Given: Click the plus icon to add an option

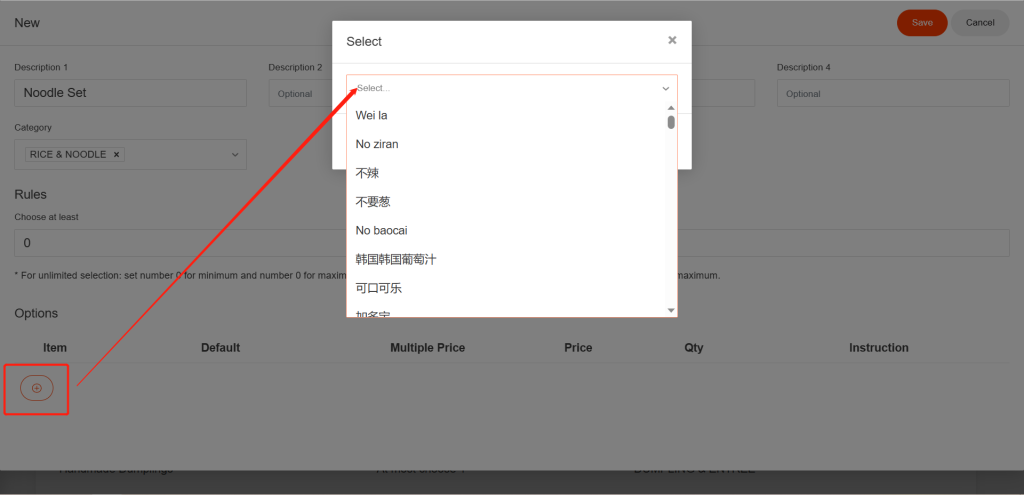Looking at the screenshot, I should [37, 388].
